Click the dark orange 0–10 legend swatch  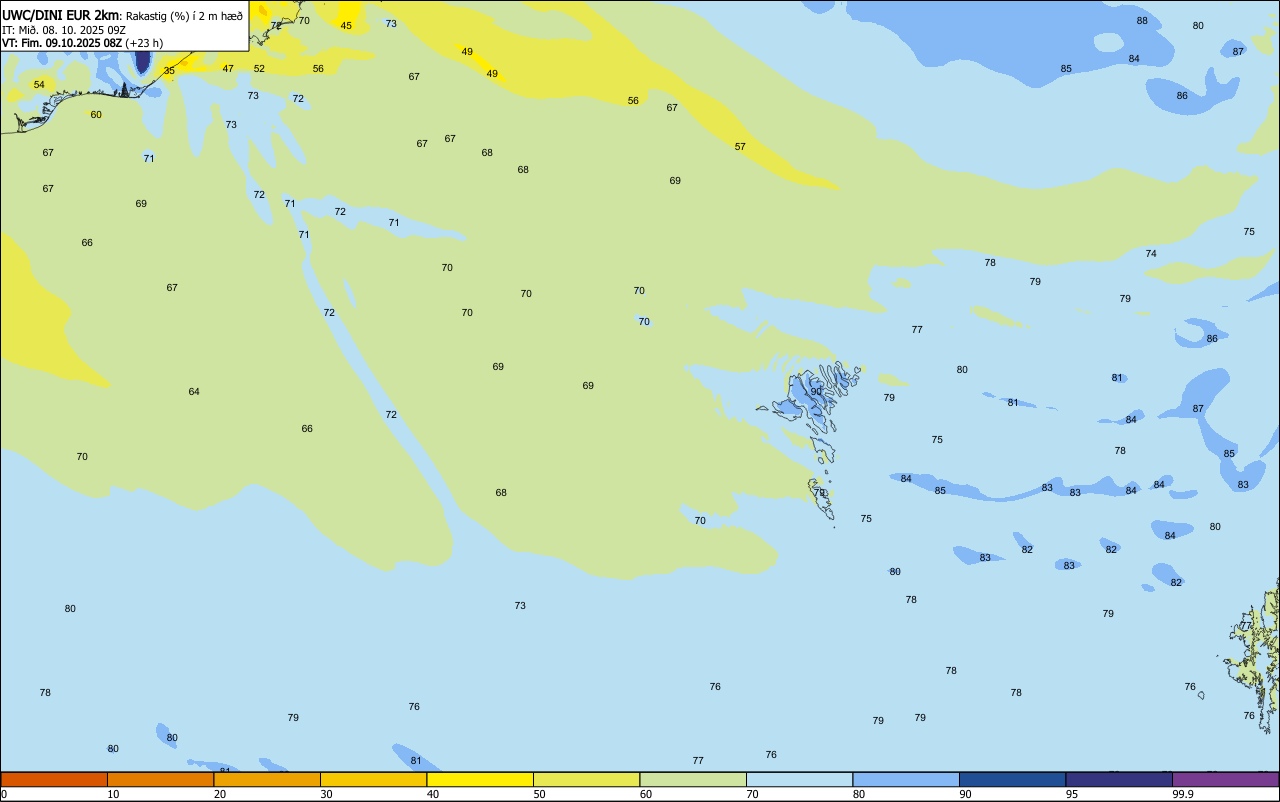[x=54, y=779]
